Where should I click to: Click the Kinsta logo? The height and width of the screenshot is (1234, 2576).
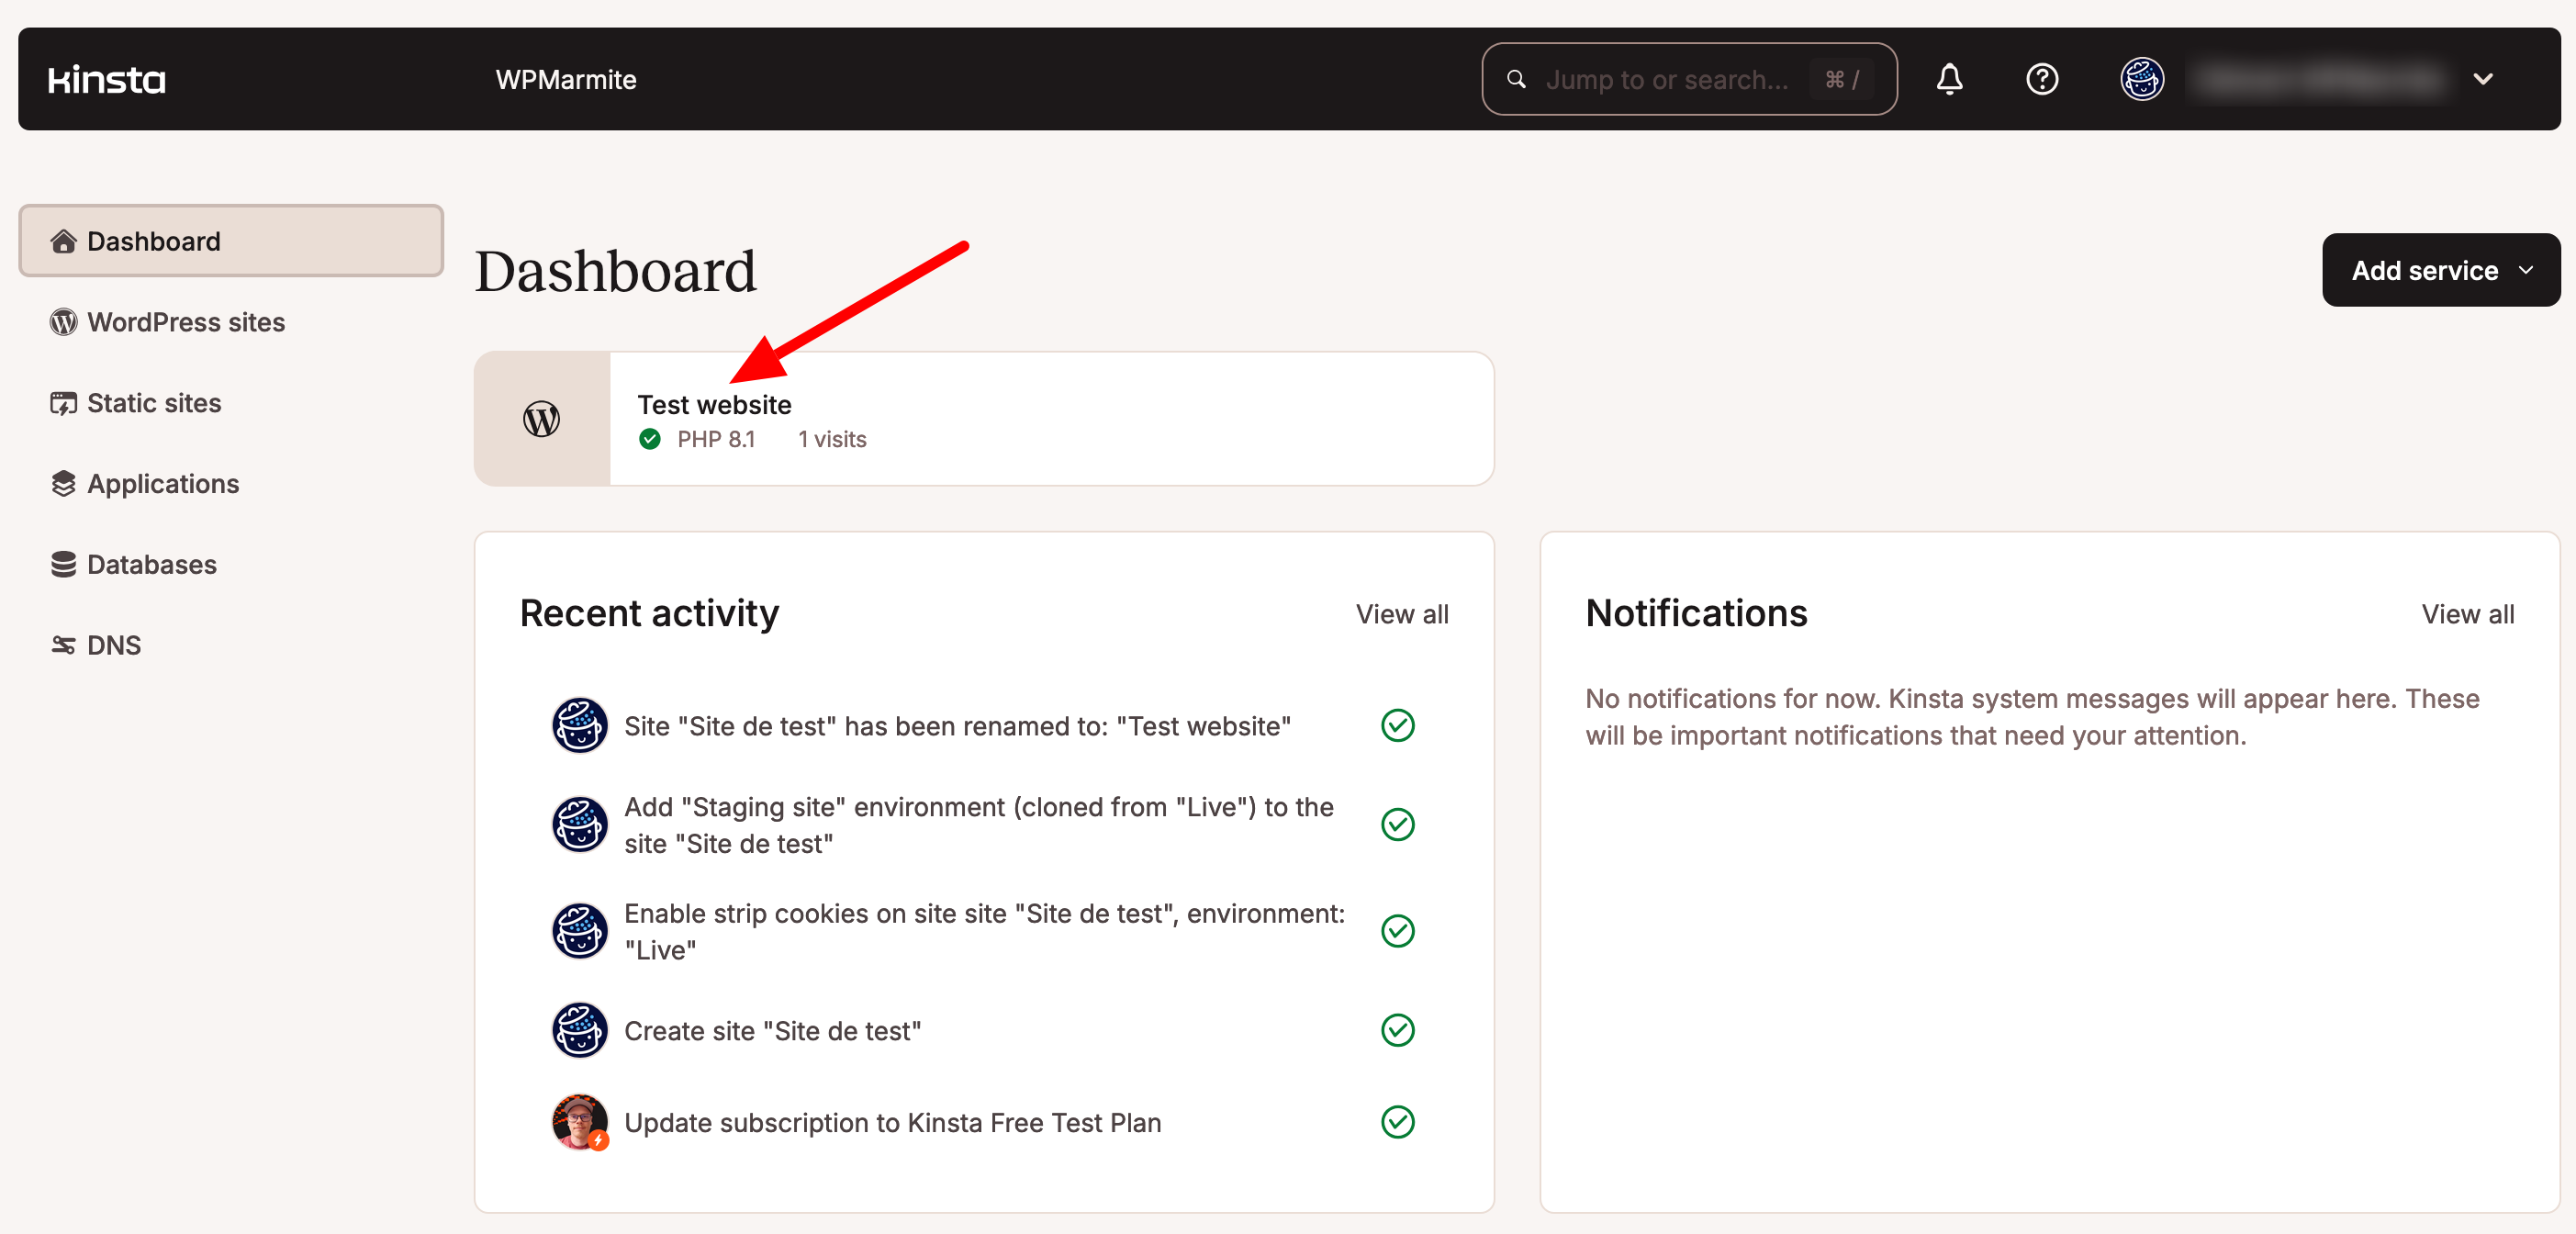tap(106, 79)
